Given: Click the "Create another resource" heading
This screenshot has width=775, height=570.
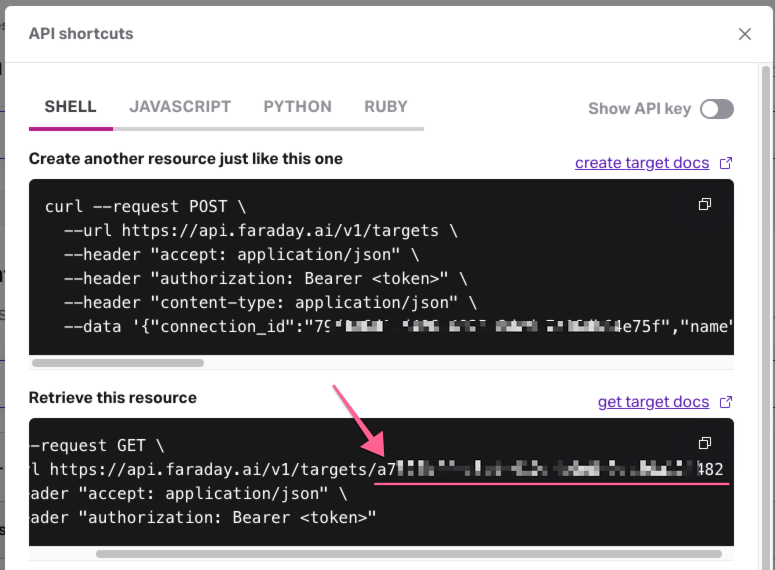Looking at the screenshot, I should [185, 159].
